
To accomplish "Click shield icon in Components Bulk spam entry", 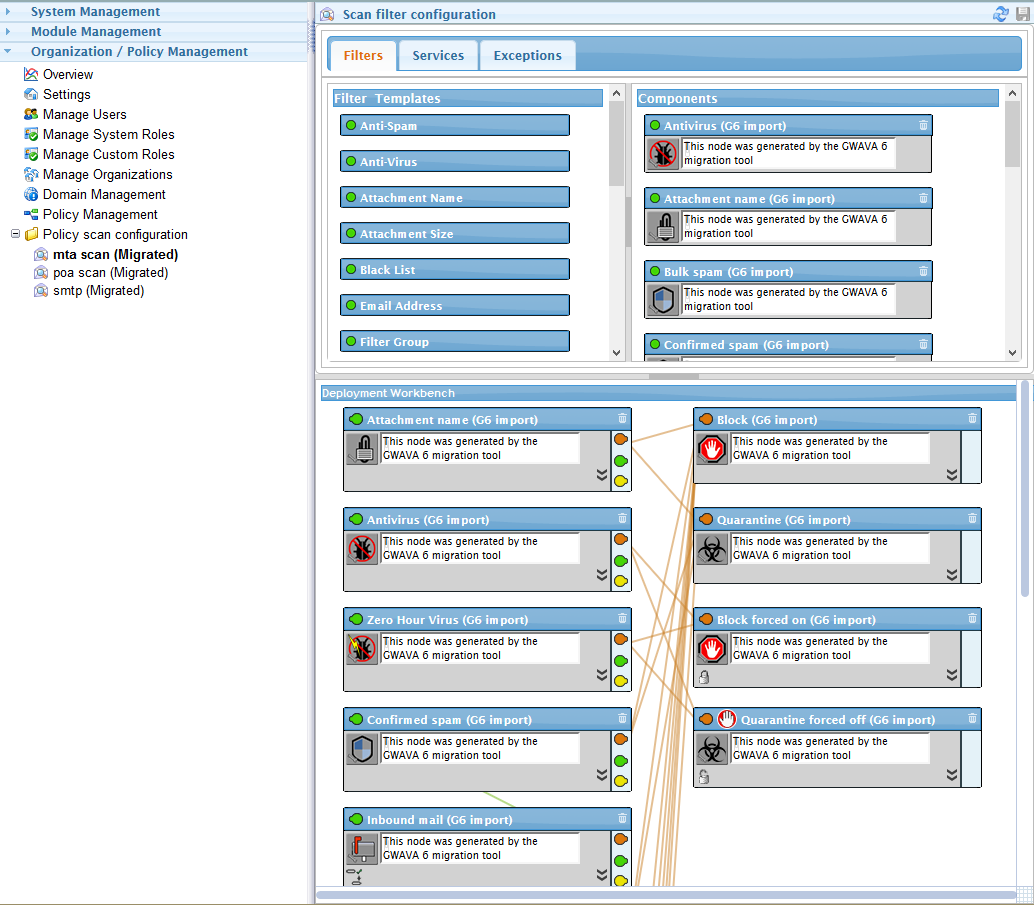I will point(663,299).
